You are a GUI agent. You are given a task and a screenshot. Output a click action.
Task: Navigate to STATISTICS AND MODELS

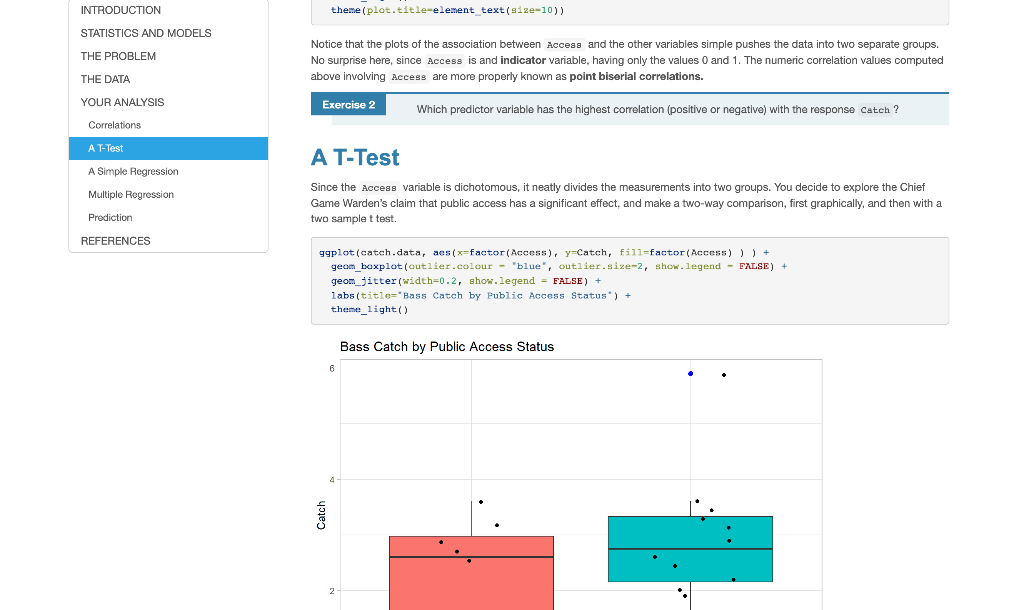tap(146, 33)
